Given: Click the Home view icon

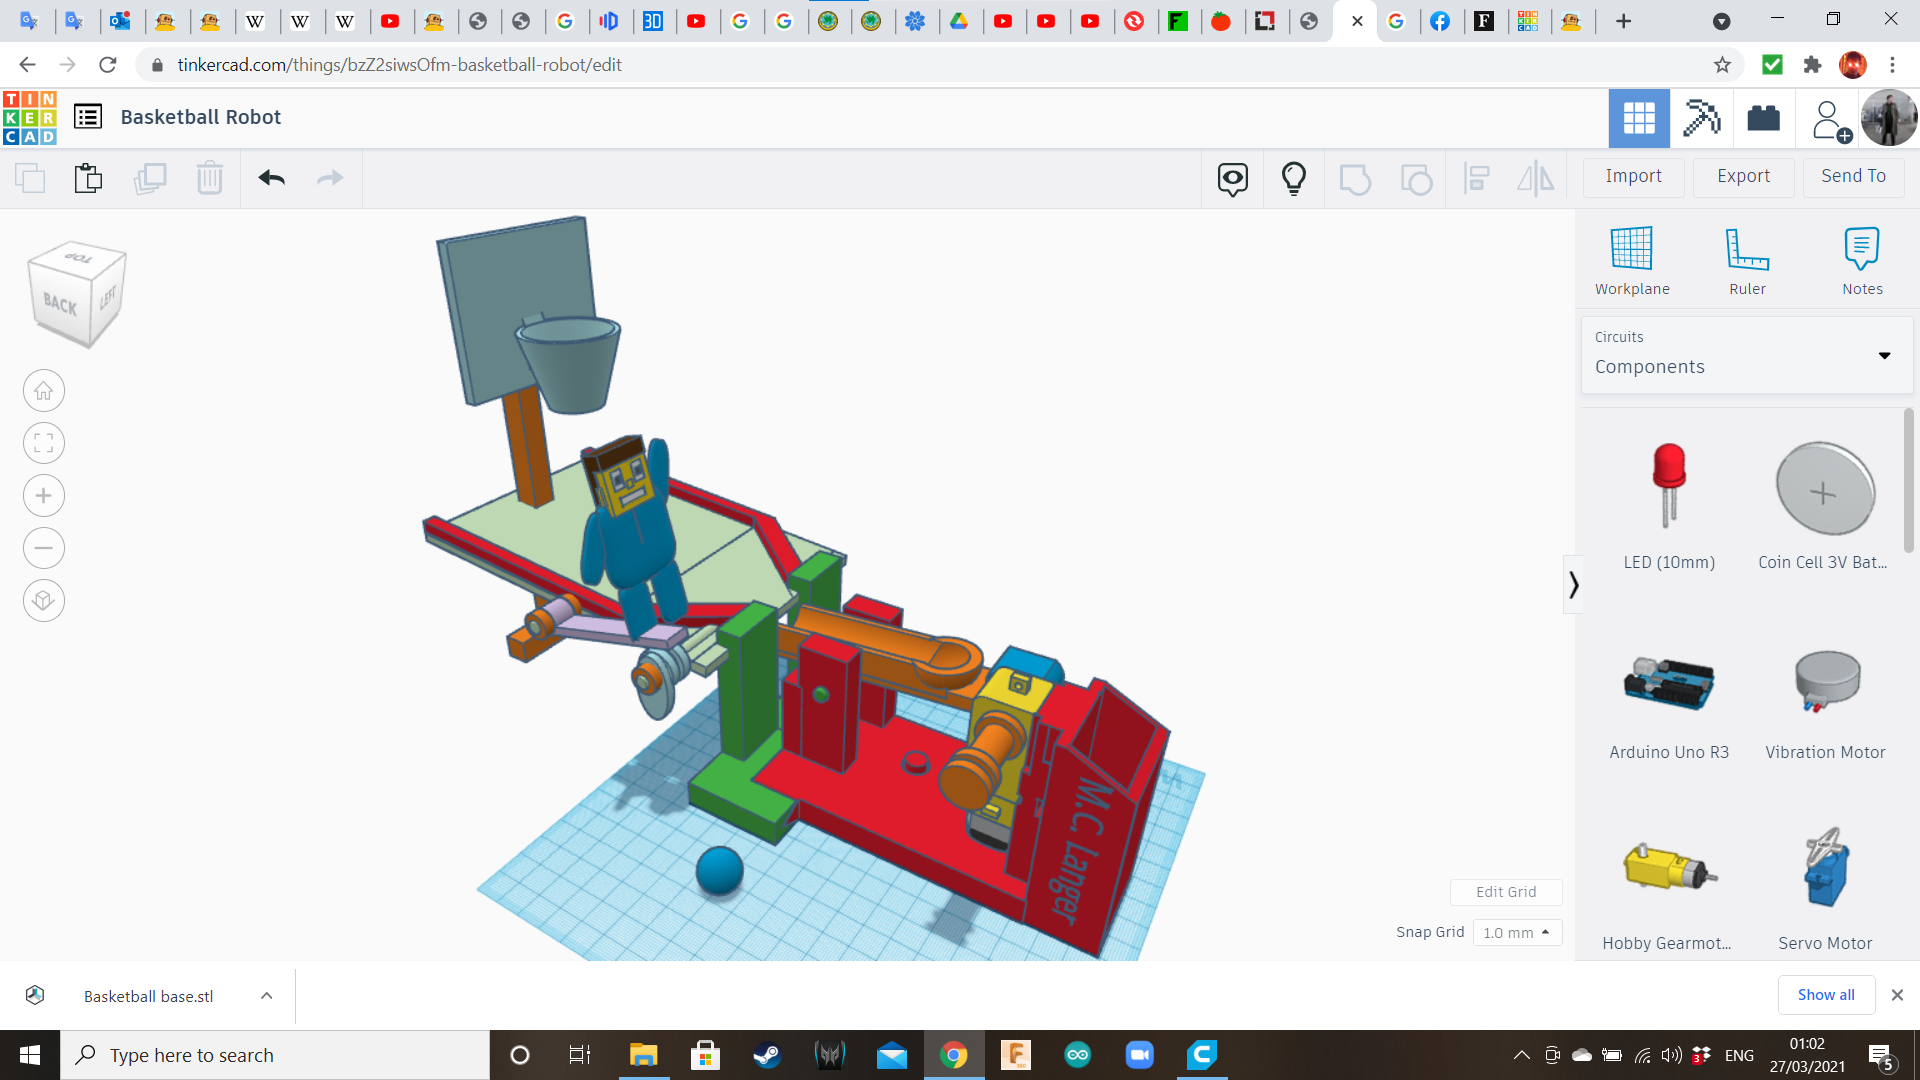Looking at the screenshot, I should [x=44, y=391].
